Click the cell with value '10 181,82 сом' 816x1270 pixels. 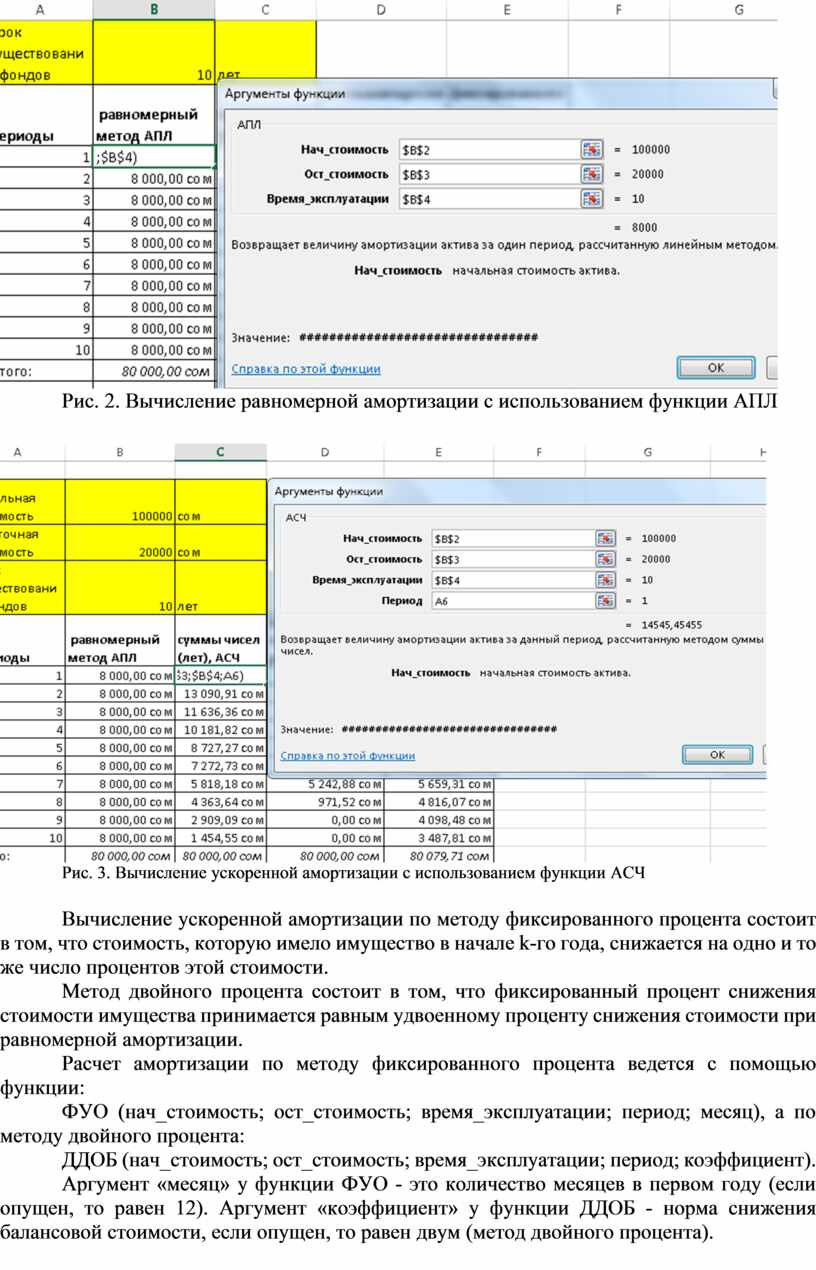[220, 729]
